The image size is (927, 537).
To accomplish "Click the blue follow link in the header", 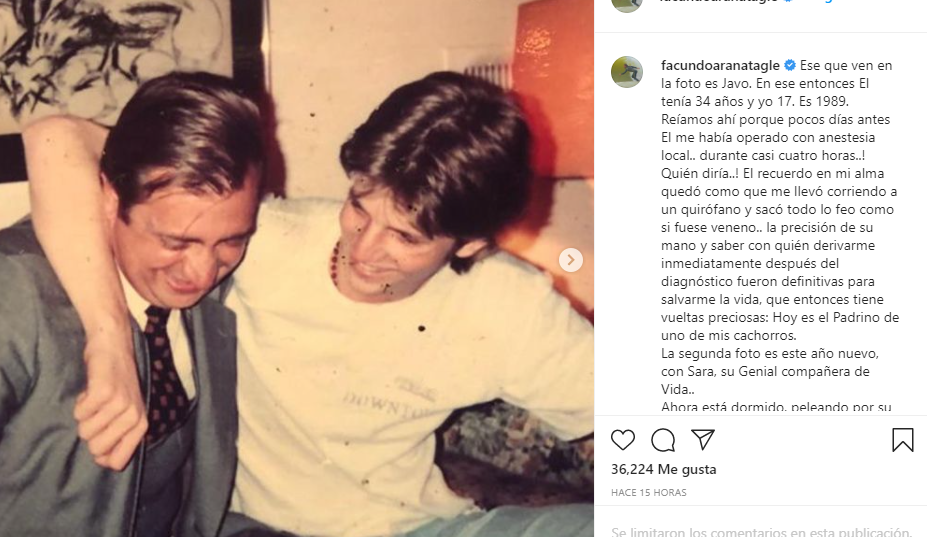I will click(x=825, y=2).
